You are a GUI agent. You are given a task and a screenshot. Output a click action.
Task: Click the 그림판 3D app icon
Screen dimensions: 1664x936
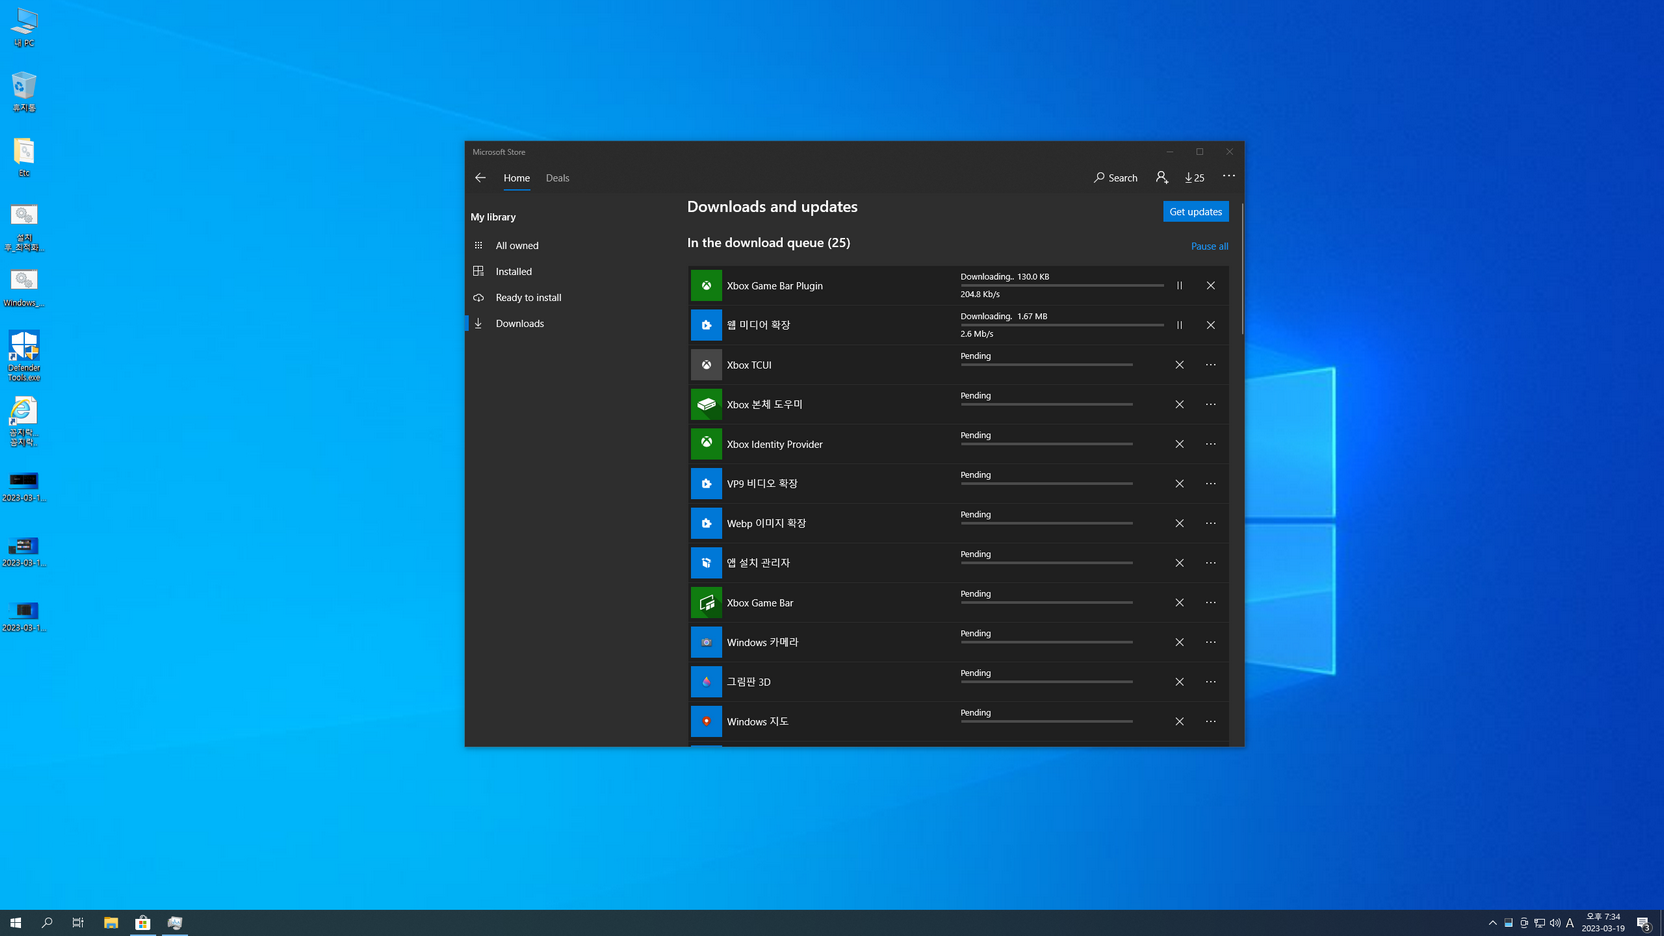706,682
